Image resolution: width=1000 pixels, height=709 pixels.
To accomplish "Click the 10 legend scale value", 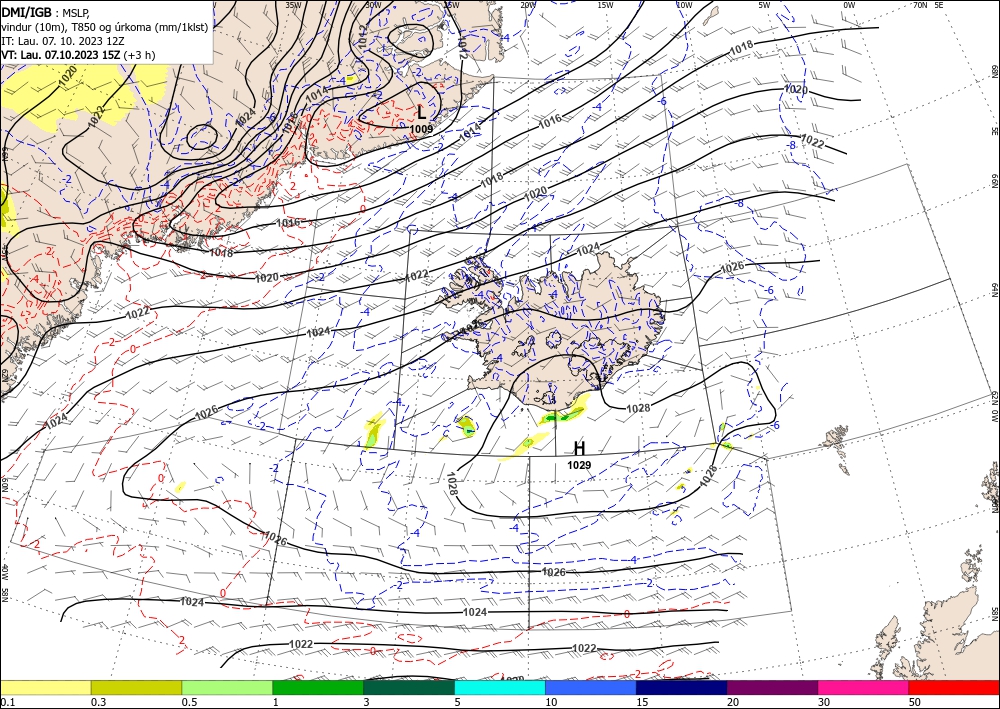I will [550, 702].
